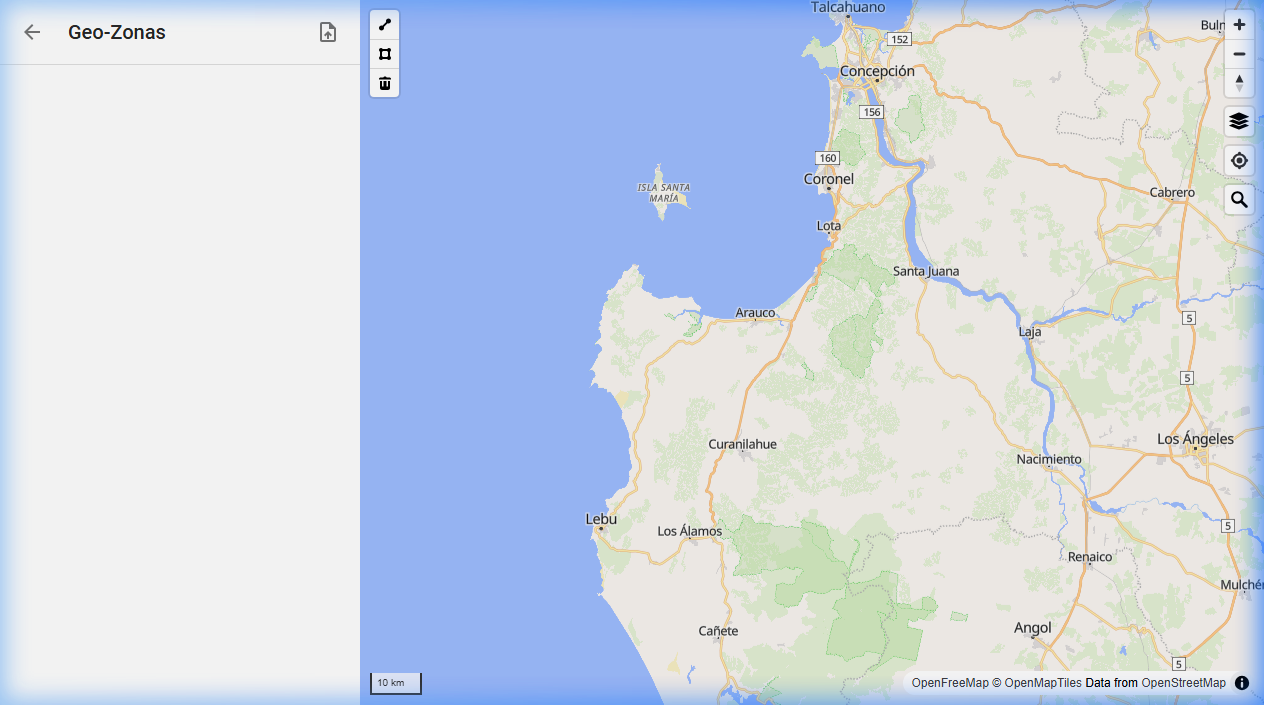Click the Nacimiento town label

tap(1049, 459)
